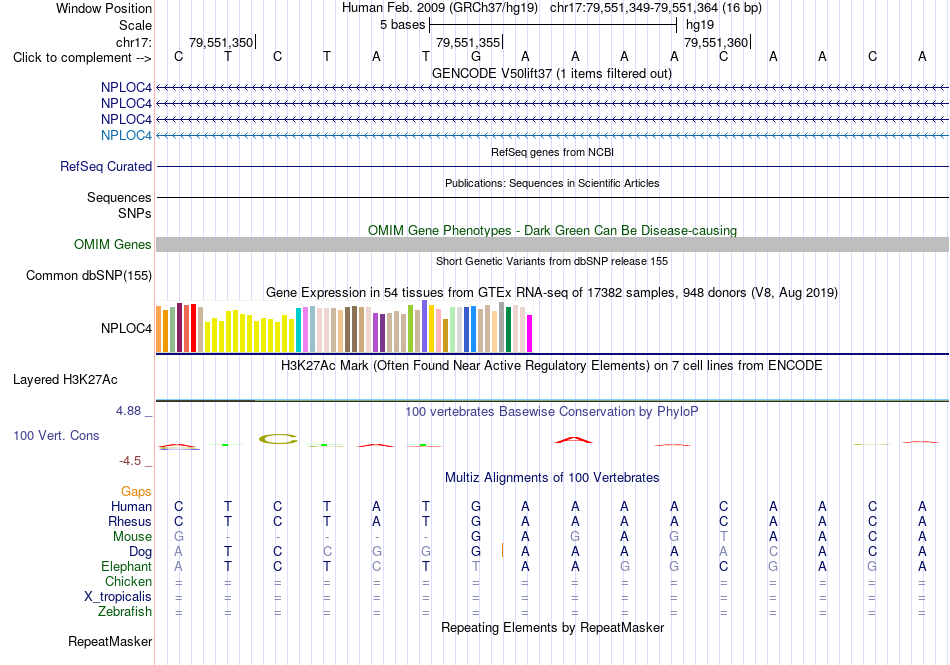
Task: Select the 'Mouse' alignment row label
Action: (x=132, y=537)
